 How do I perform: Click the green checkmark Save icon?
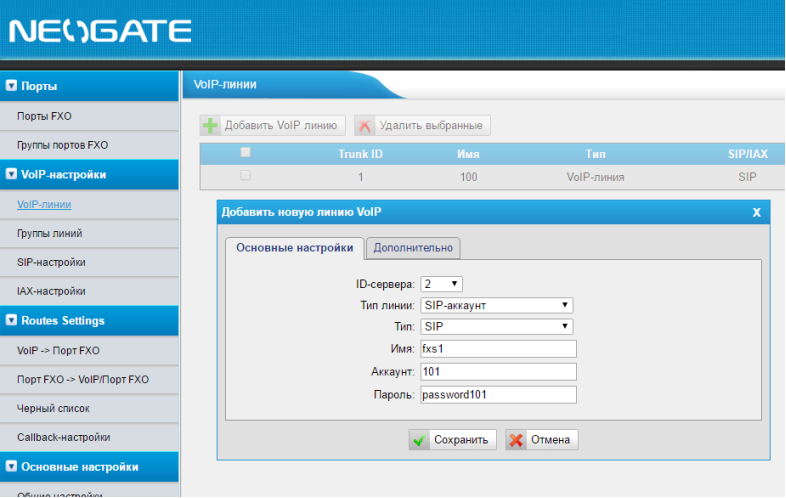coord(420,440)
